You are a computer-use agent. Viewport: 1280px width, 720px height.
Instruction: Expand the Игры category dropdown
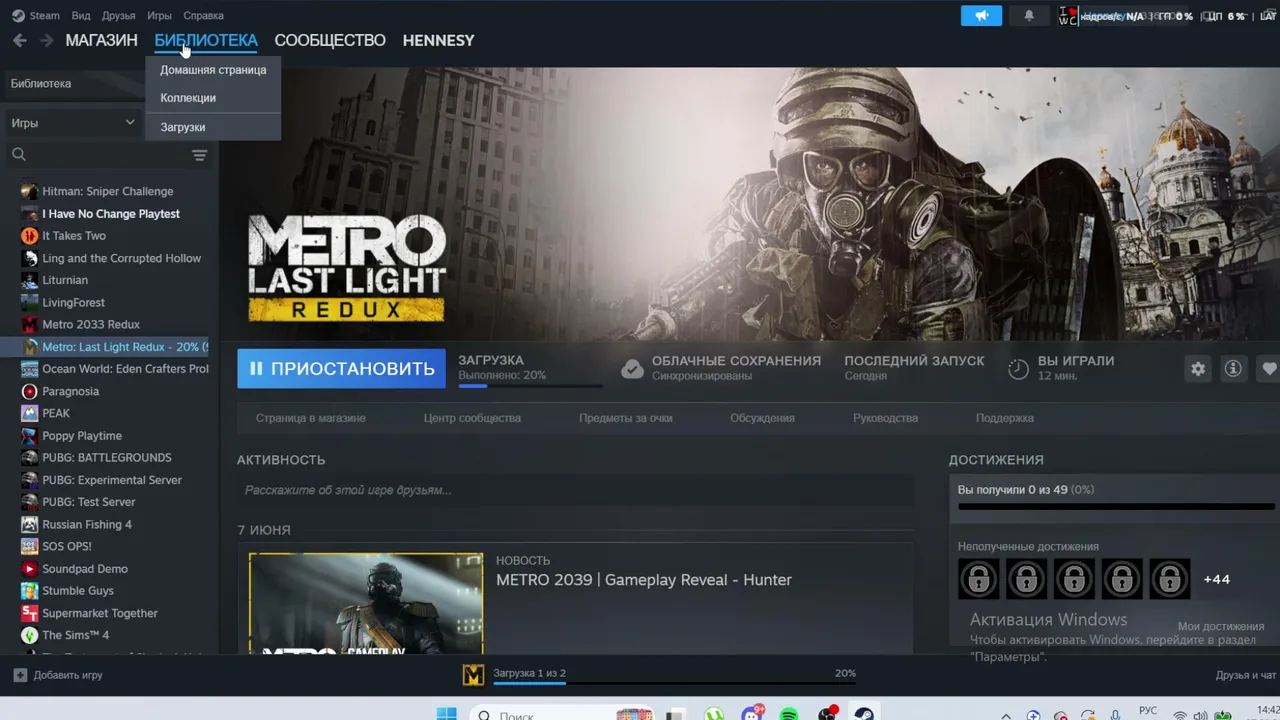(x=72, y=123)
